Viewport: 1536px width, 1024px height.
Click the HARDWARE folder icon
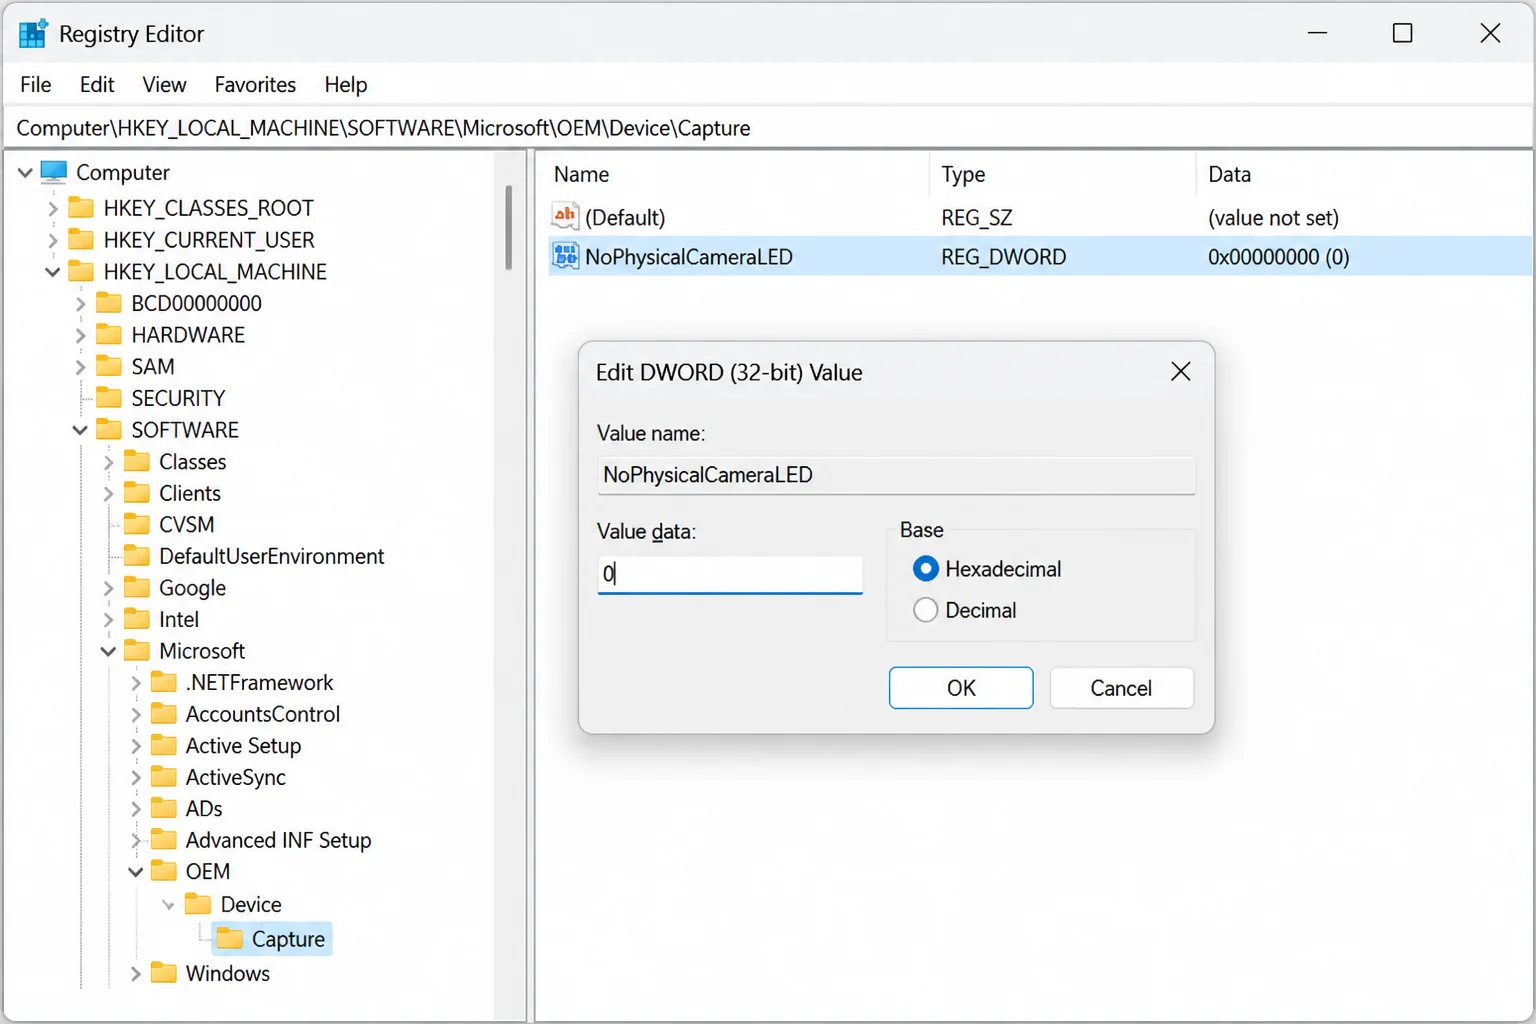click(x=109, y=335)
